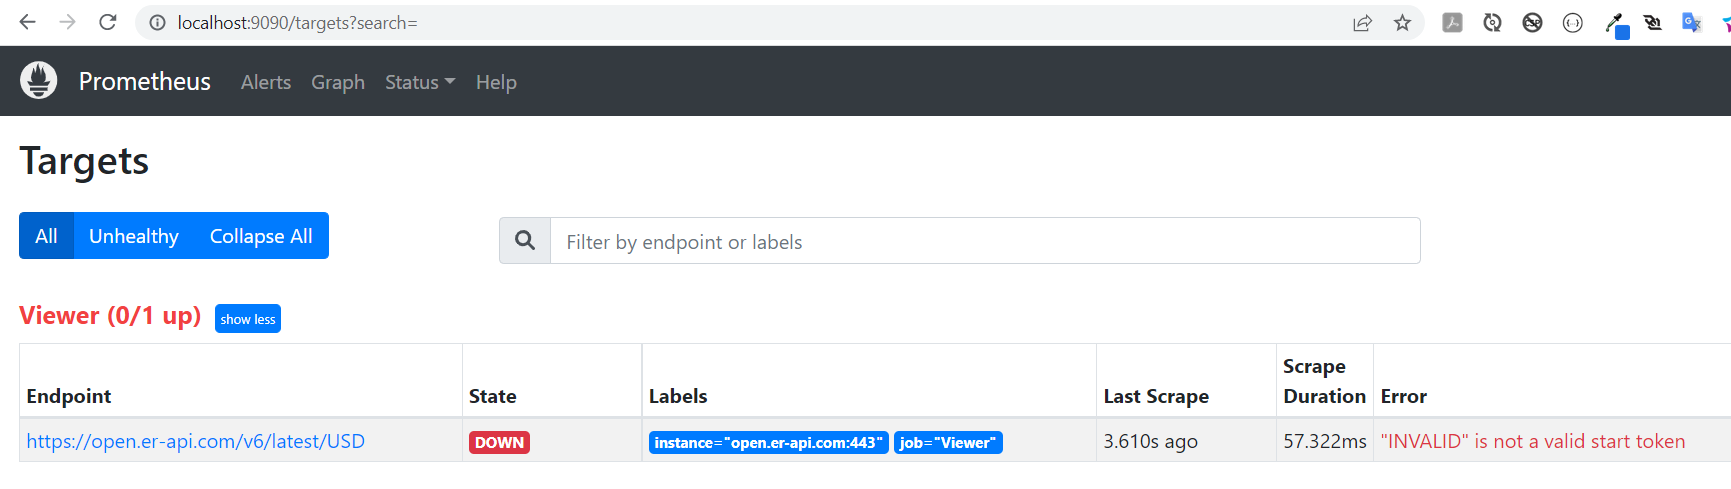Focus the filter by endpoint field

[x=985, y=241]
